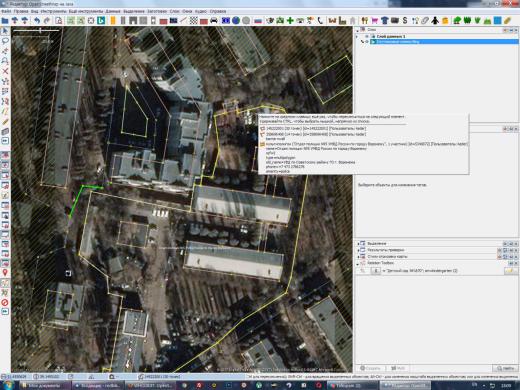Viewport: 520px width, 390px height.
Task: Open the Справка menu
Action: click(x=218, y=11)
